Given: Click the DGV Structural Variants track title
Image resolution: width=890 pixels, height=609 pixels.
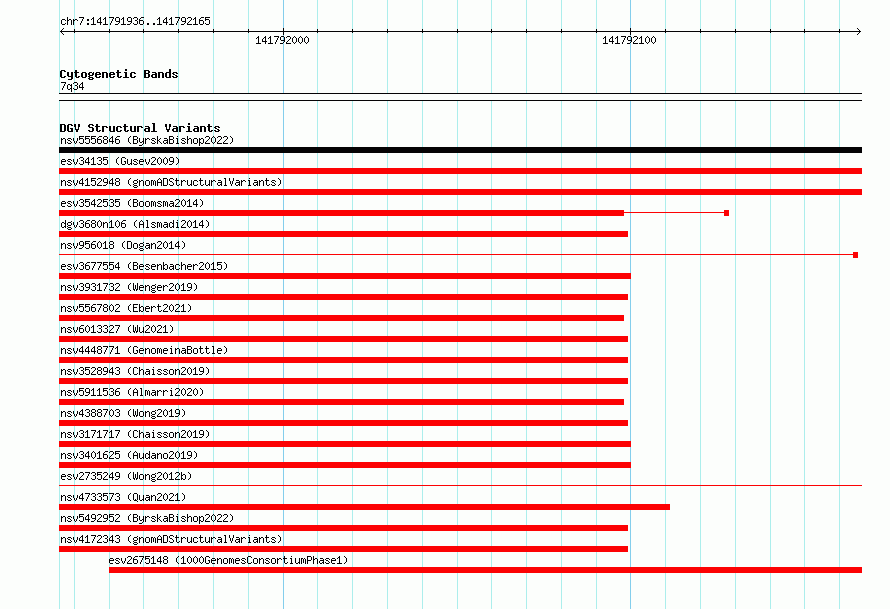Looking at the screenshot, I should (x=140, y=128).
